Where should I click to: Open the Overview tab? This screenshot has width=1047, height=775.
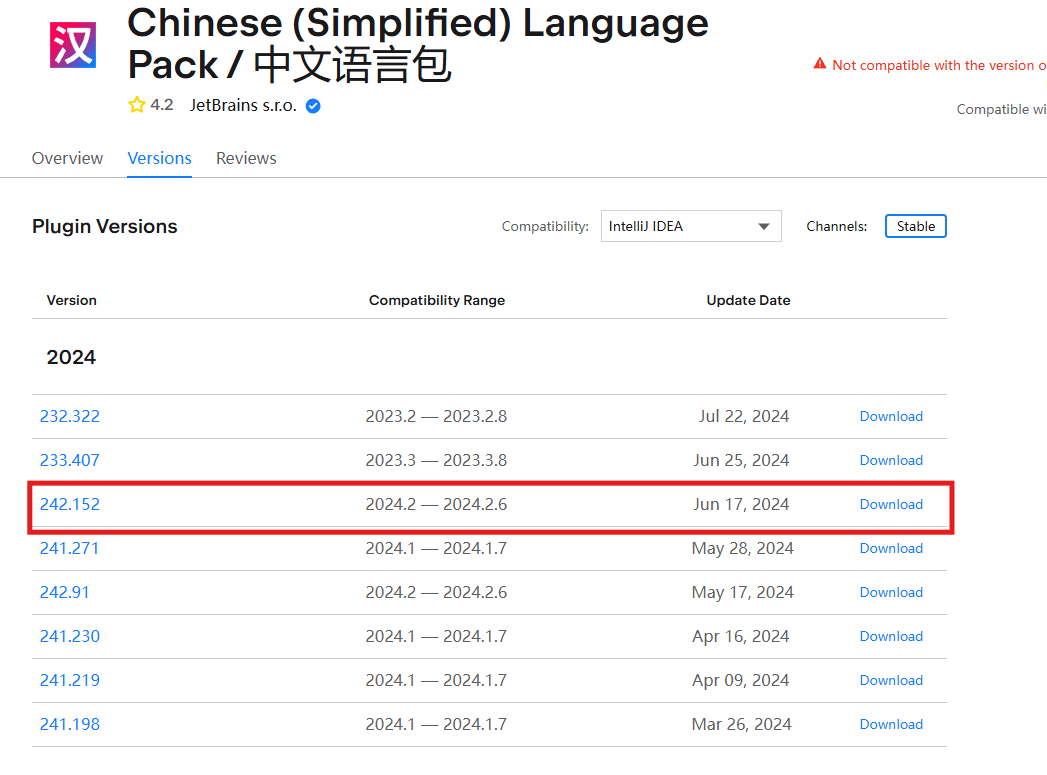coord(67,158)
